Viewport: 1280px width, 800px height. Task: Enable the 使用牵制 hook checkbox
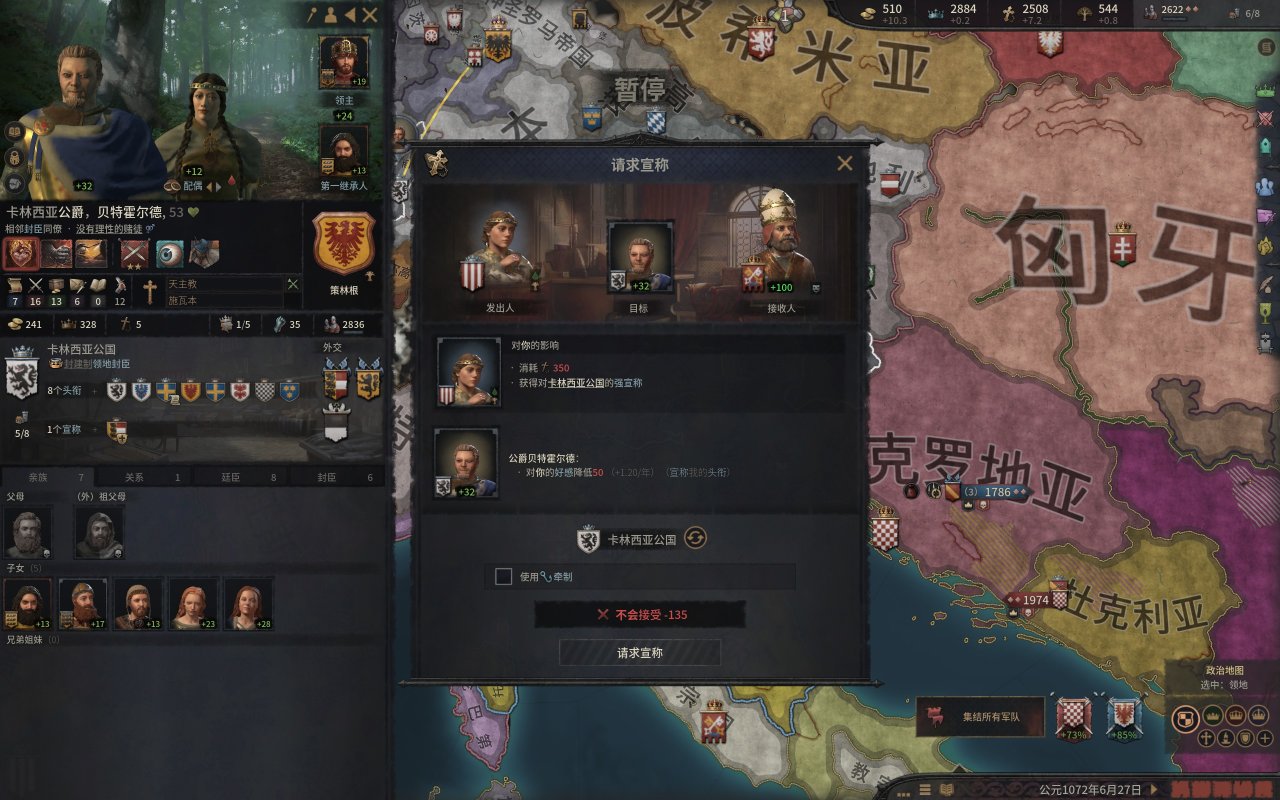504,576
